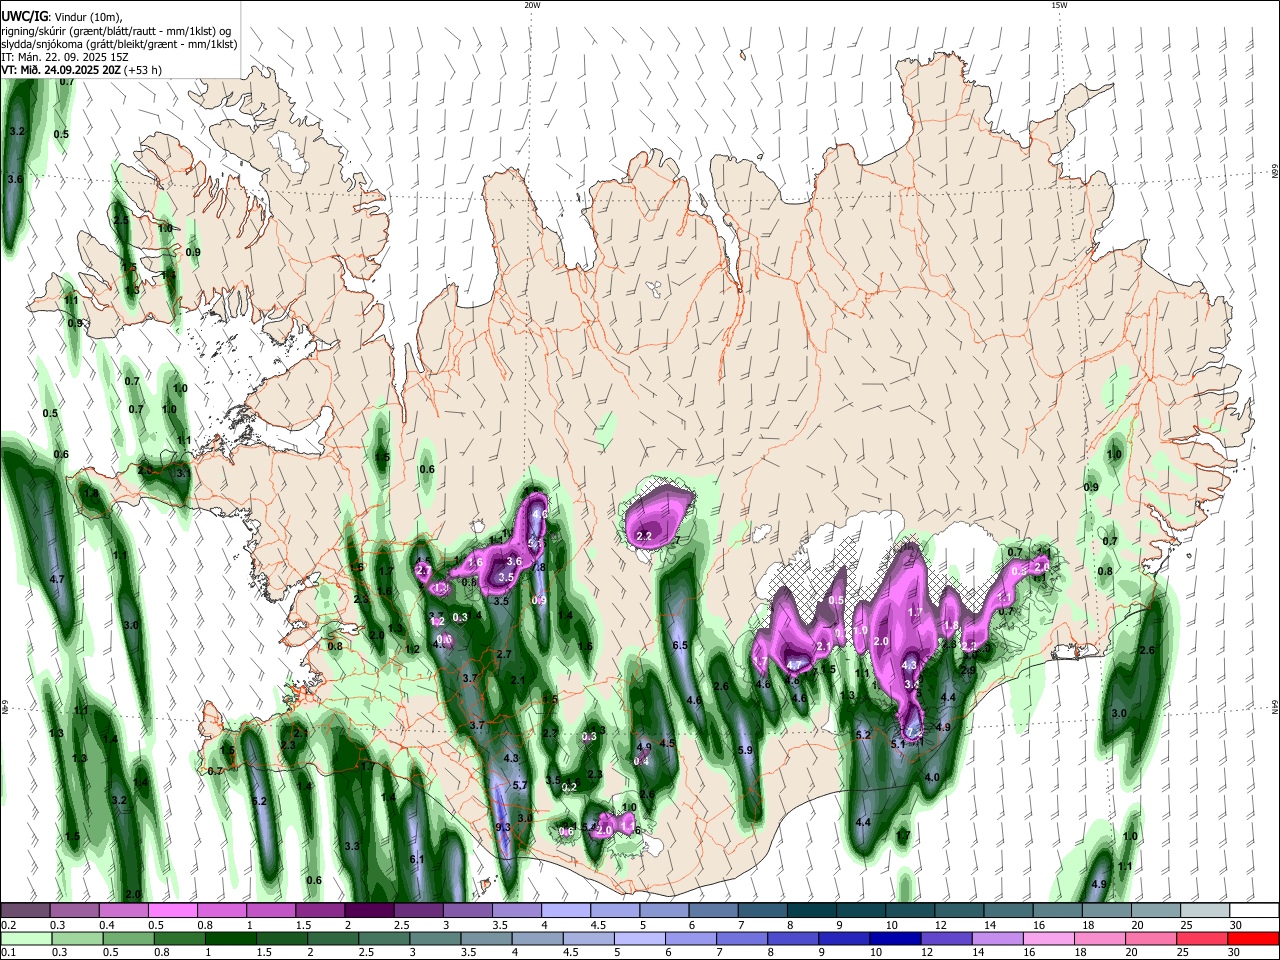Click the '15W' longitude label at the top edge
The width and height of the screenshot is (1280, 960).
point(1059,5)
